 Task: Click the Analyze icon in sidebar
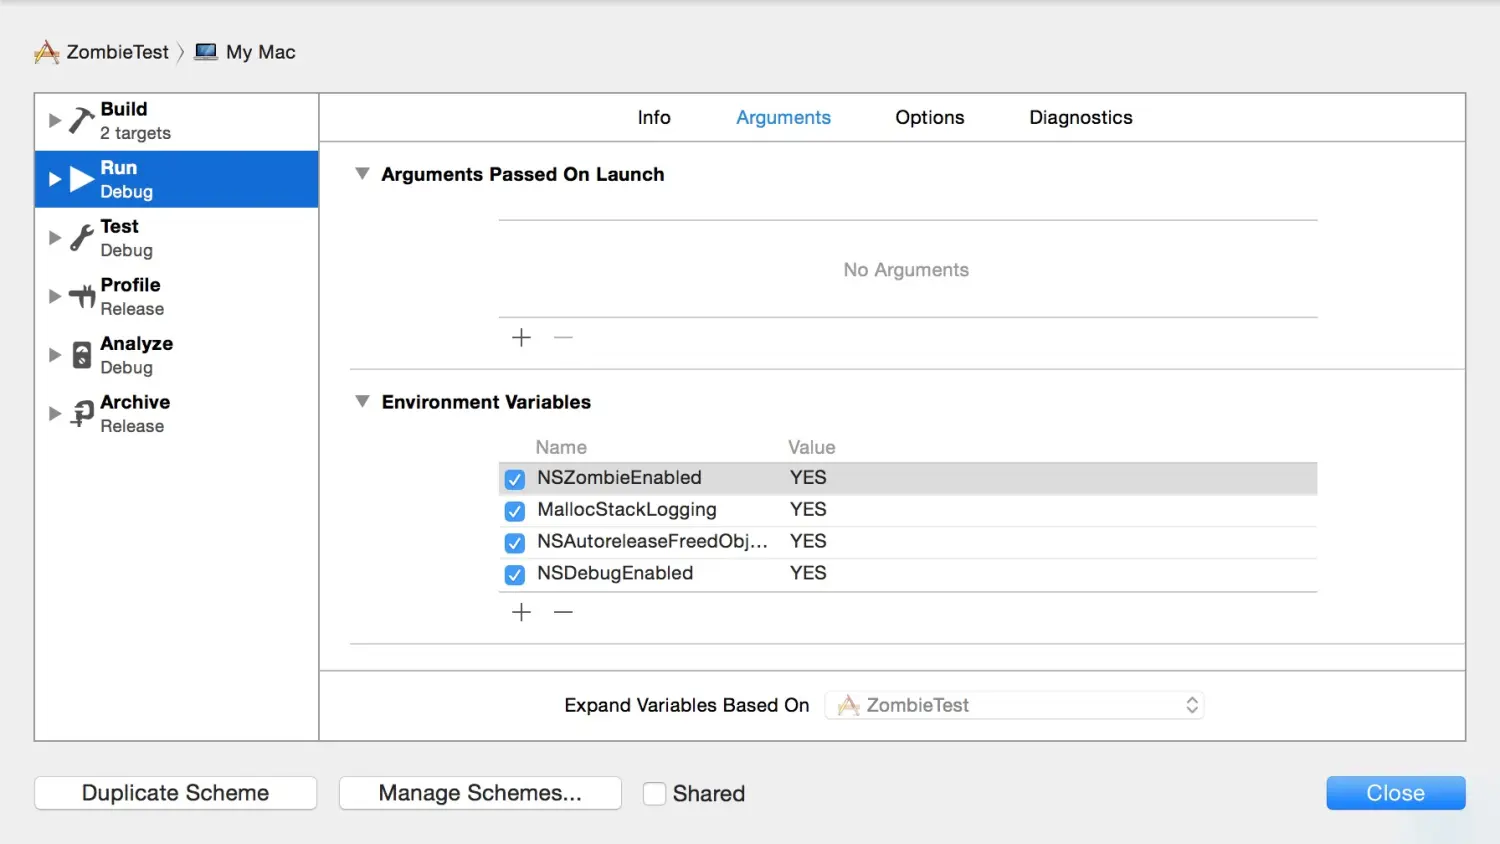point(82,355)
